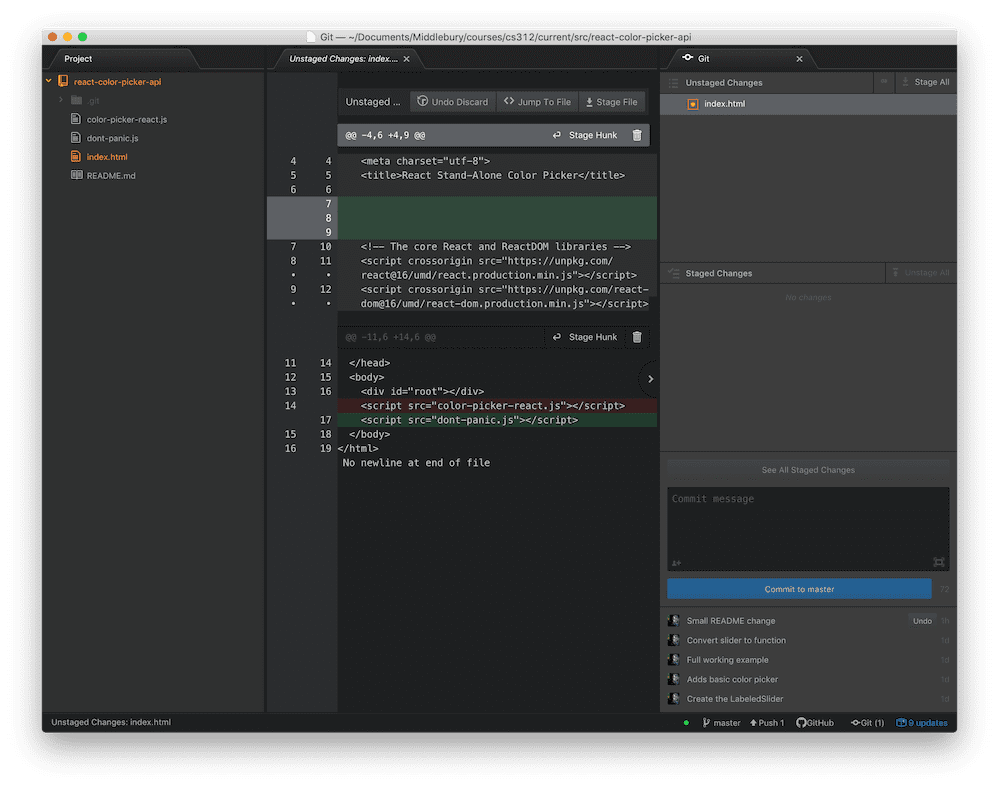The image size is (999, 788).
Task: Select the Git panel tab
Action: [703, 59]
